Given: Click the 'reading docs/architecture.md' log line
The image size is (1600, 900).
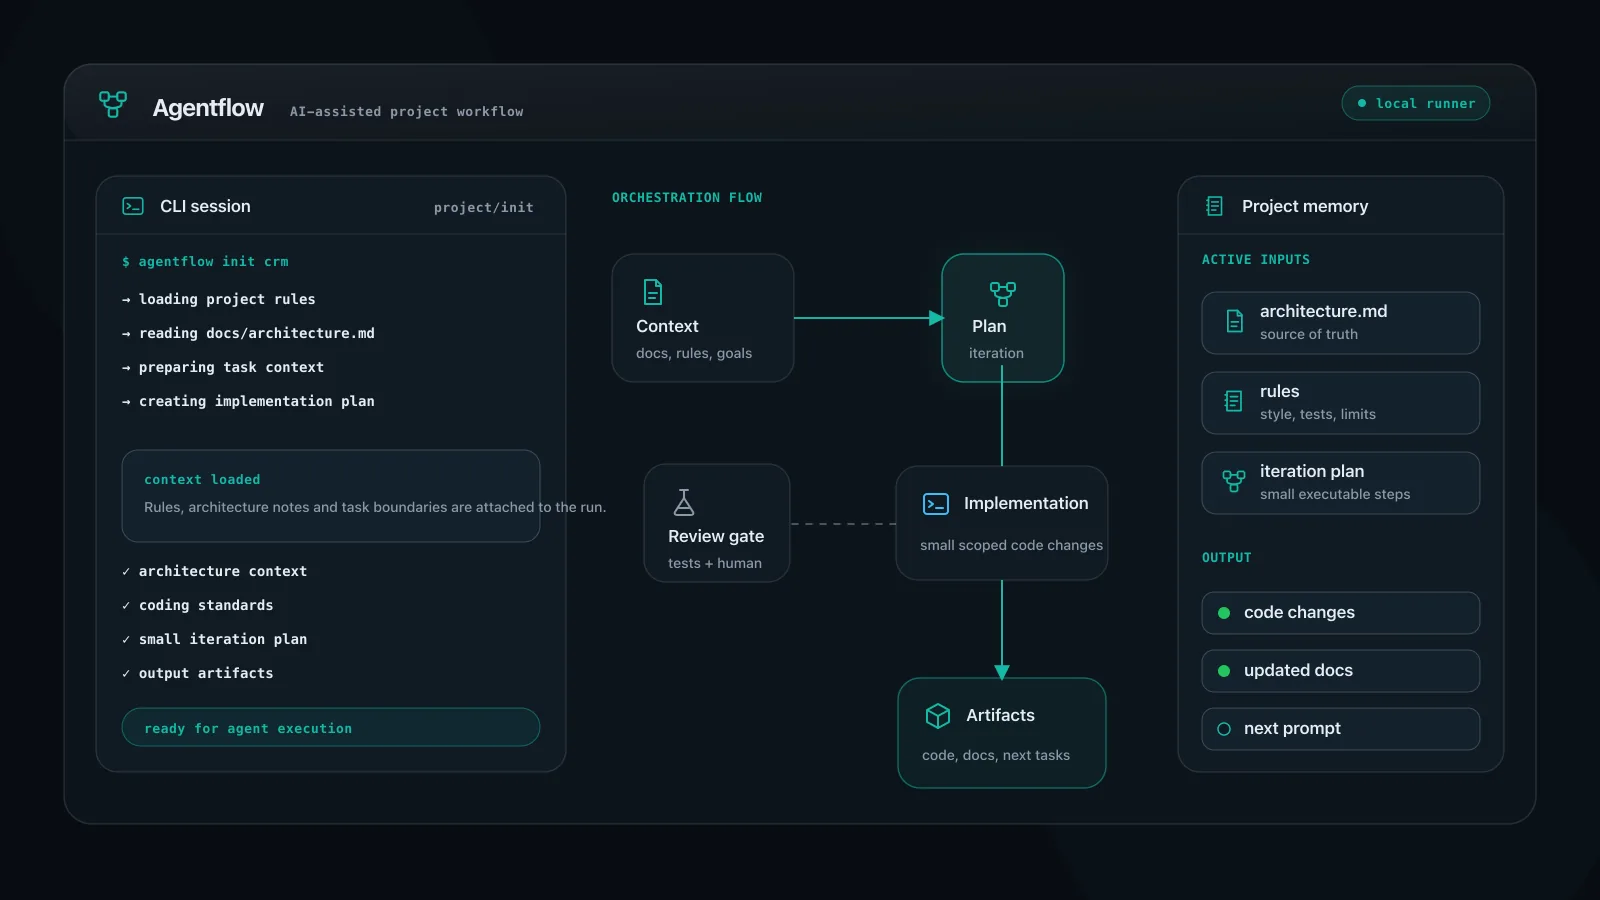Looking at the screenshot, I should coord(248,333).
